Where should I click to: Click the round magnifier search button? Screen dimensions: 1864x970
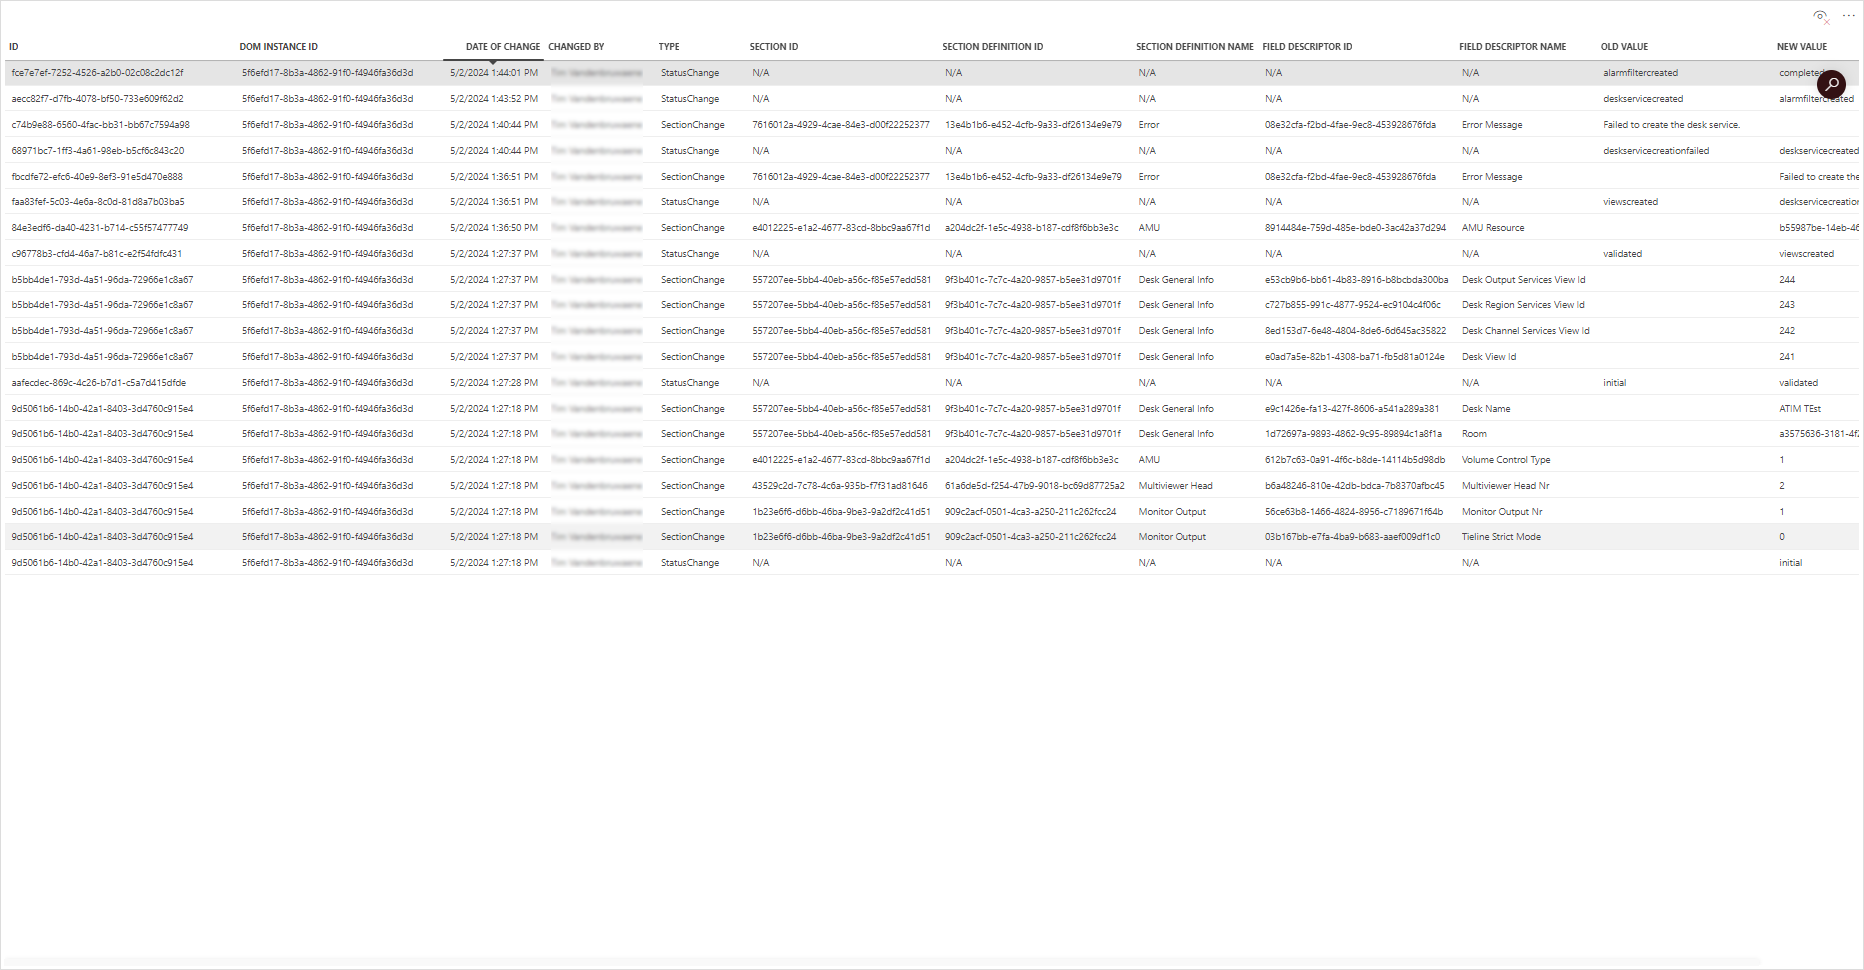[1831, 85]
